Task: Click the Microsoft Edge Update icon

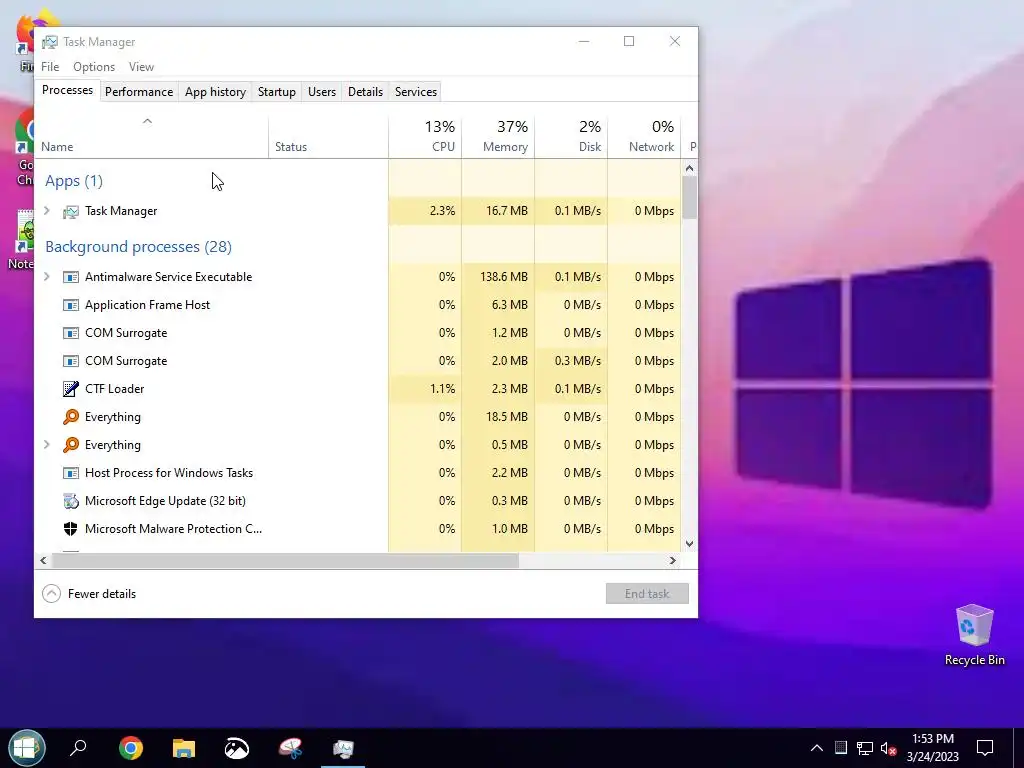Action: (x=71, y=501)
